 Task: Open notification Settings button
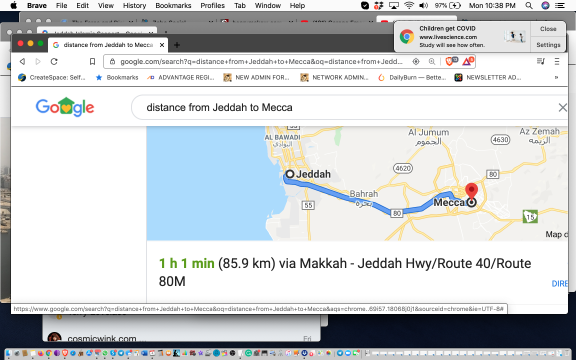pos(548,44)
